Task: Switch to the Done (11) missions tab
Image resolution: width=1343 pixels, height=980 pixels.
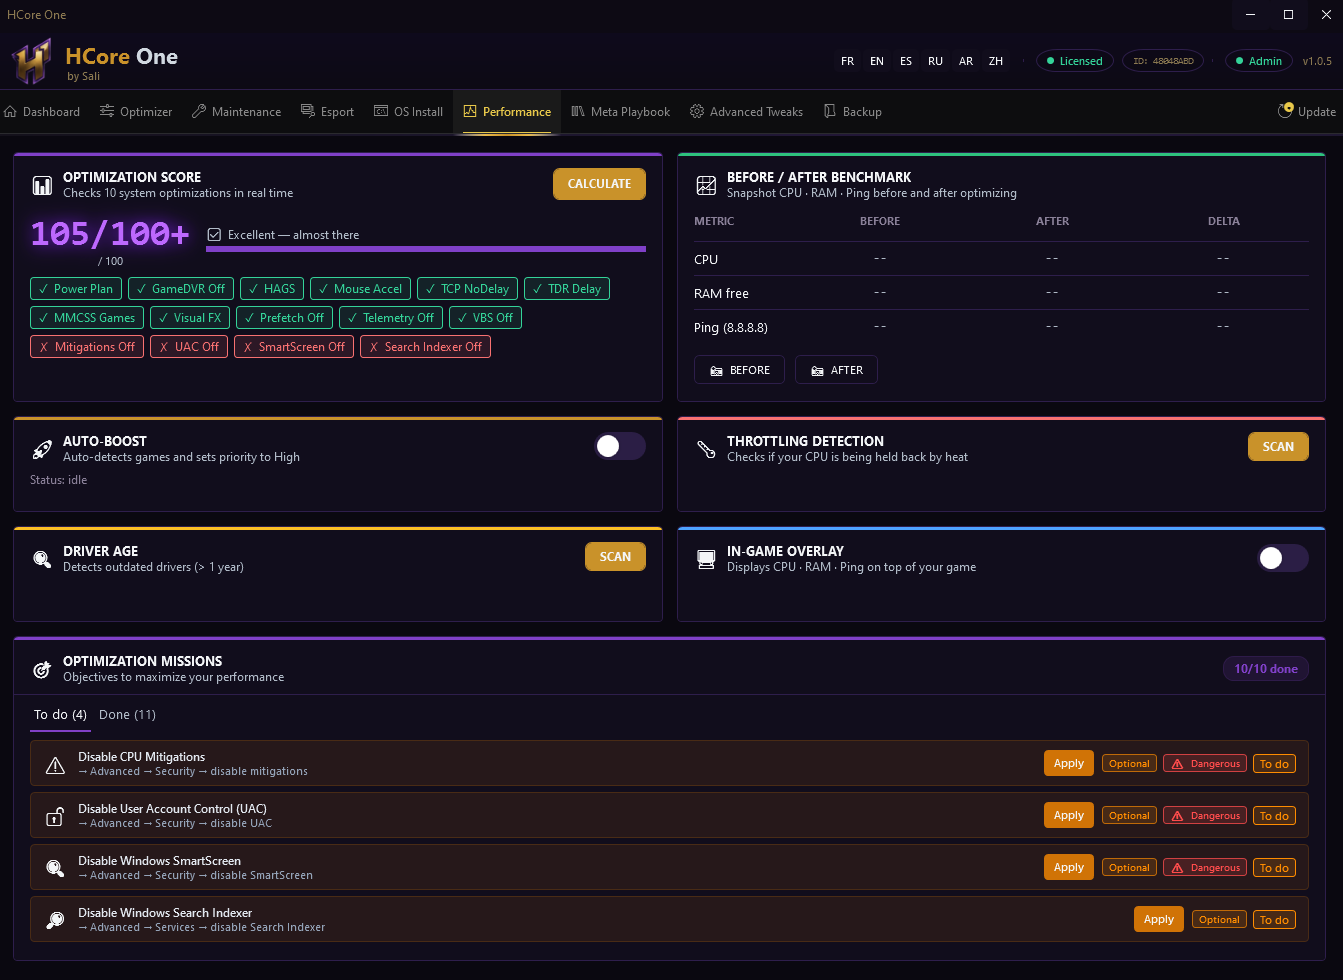Action: pyautogui.click(x=127, y=715)
